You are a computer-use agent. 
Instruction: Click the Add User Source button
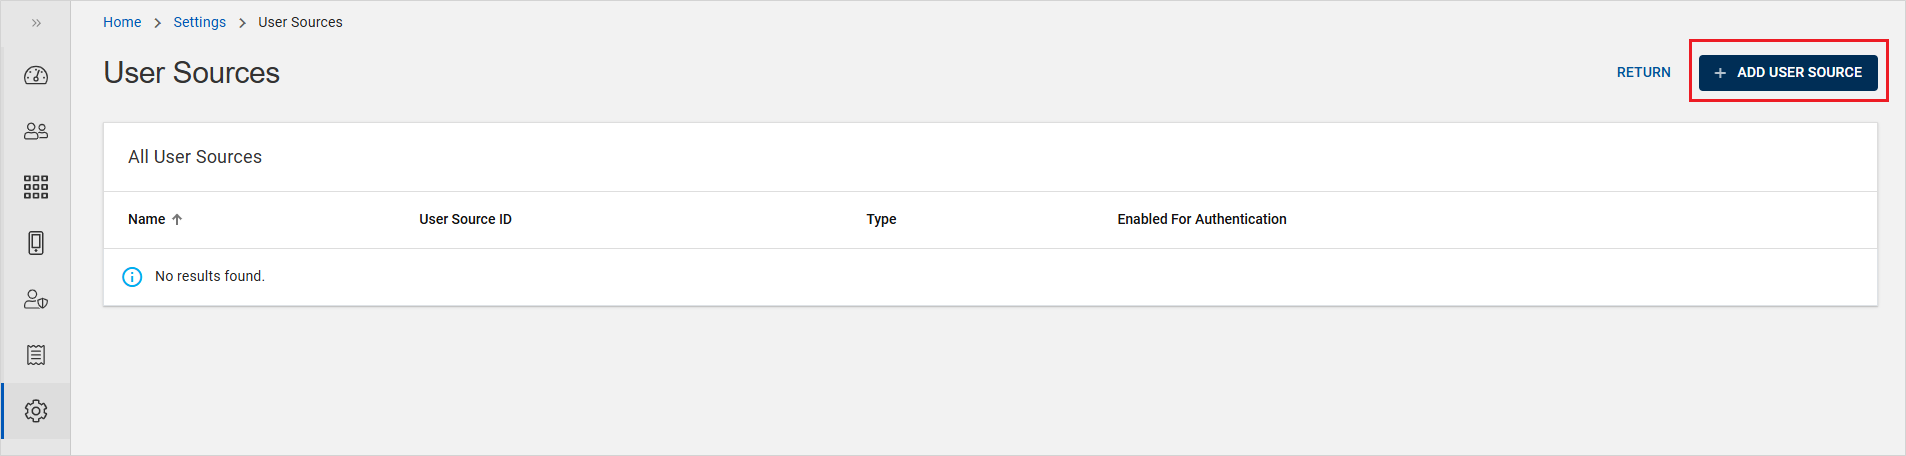pyautogui.click(x=1788, y=72)
